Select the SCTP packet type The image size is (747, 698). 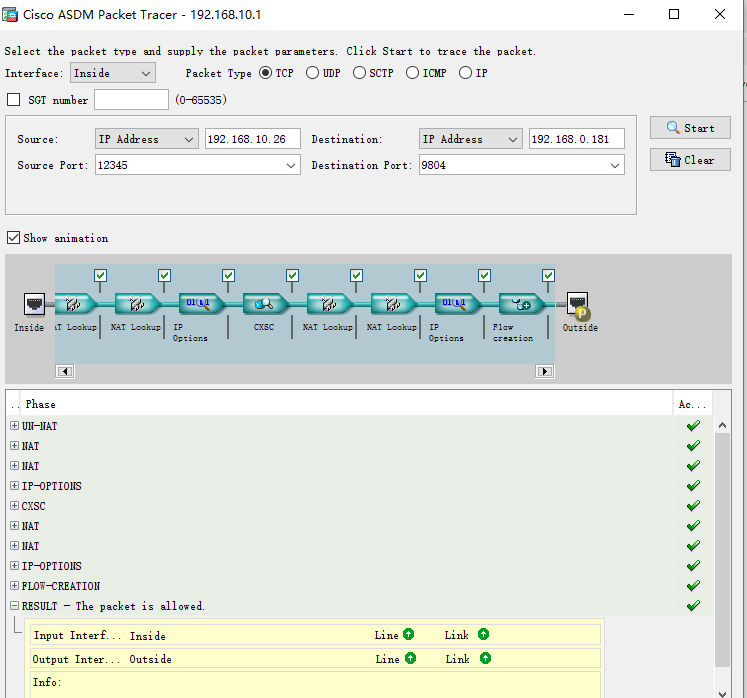[x=359, y=73]
